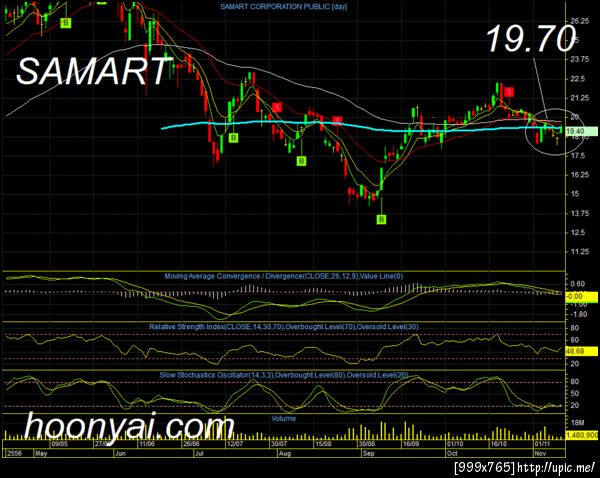Click the 26.25 price axis label
600x478 pixels.
tap(580, 21)
